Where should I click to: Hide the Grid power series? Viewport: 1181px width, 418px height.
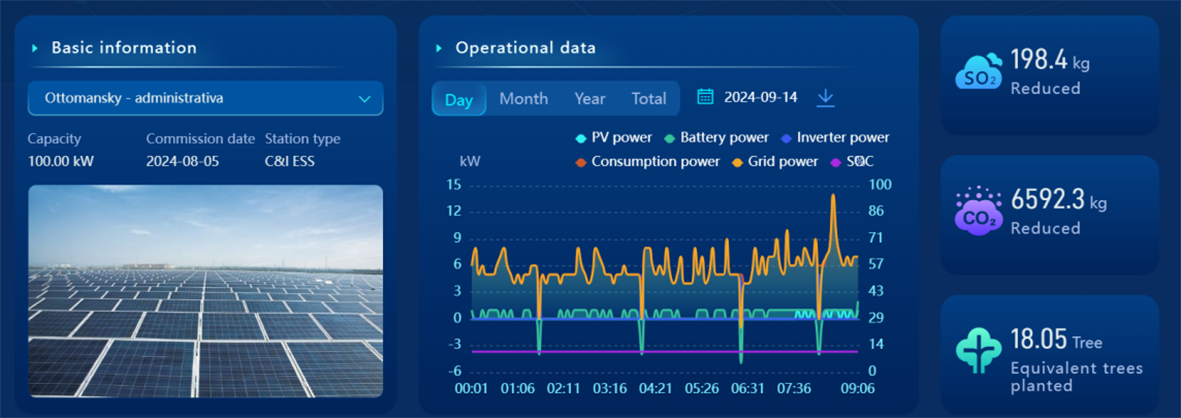click(774, 161)
